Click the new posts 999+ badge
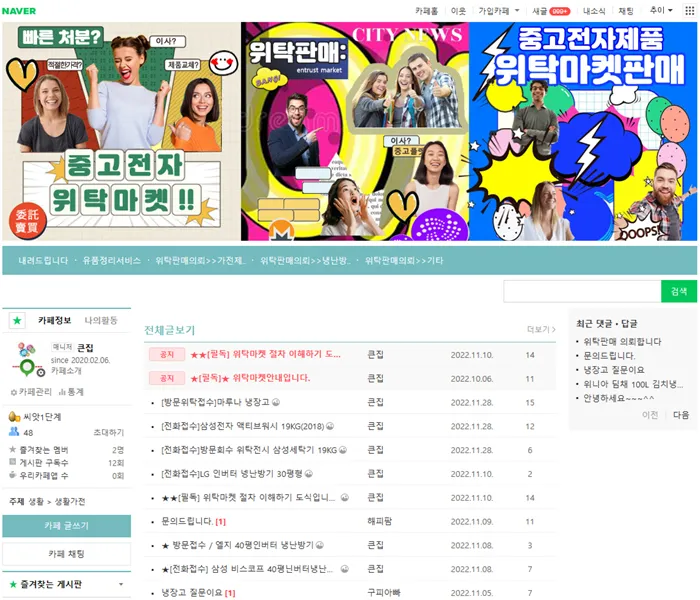700x600 pixels. click(x=560, y=11)
